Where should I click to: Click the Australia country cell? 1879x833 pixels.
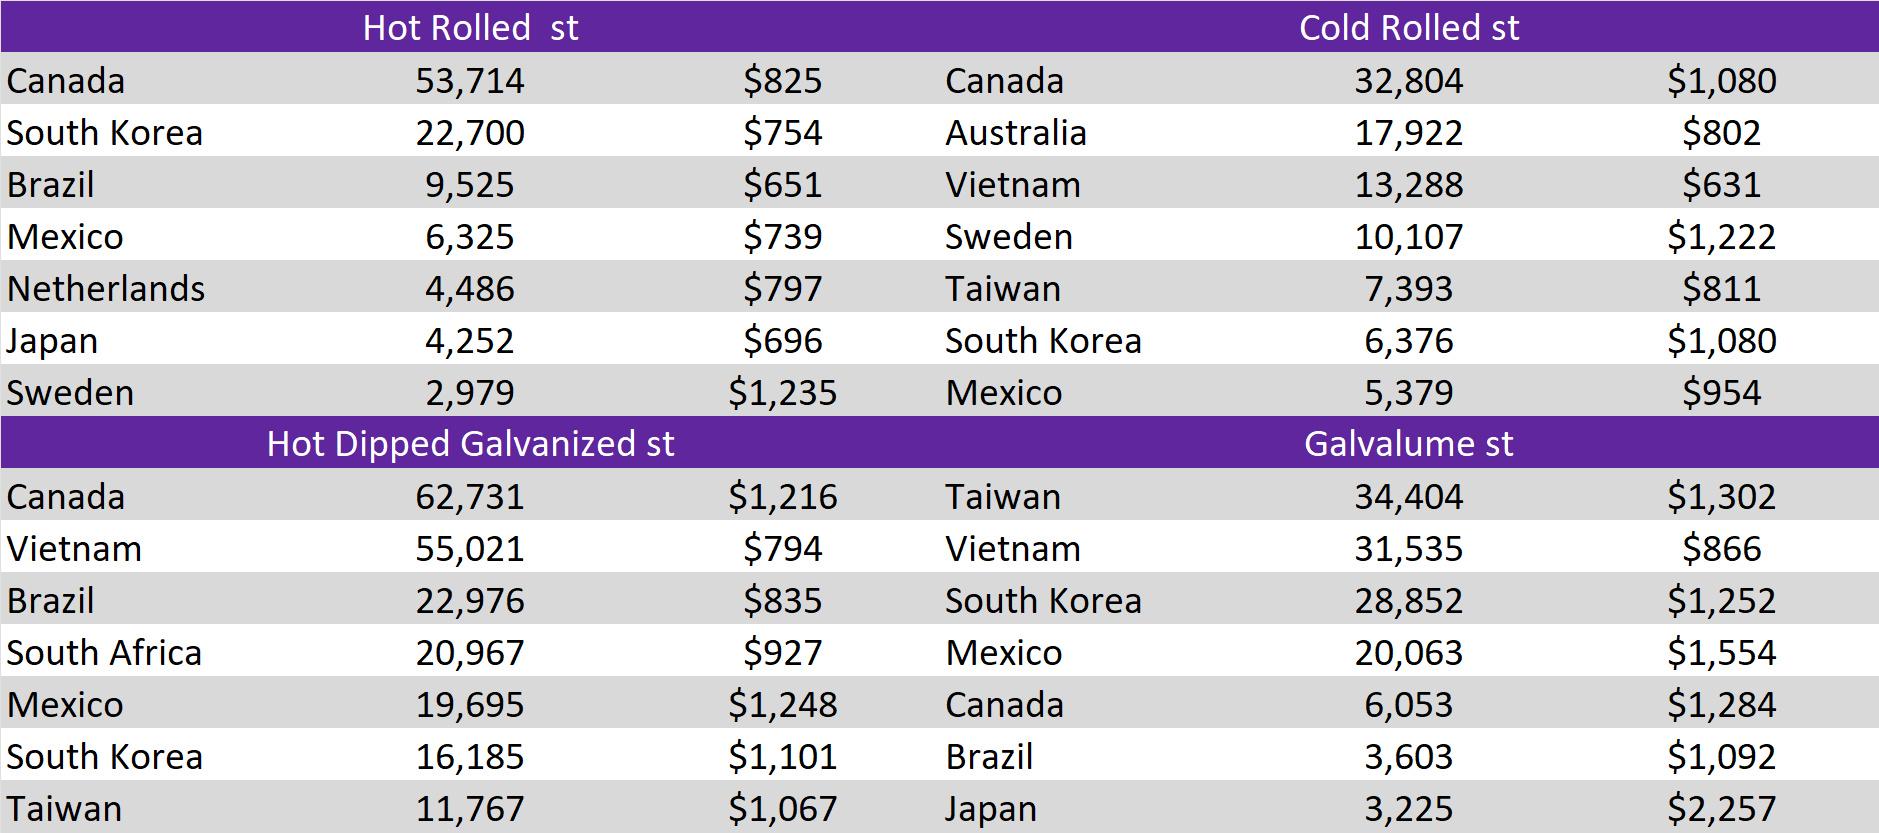1016,132
